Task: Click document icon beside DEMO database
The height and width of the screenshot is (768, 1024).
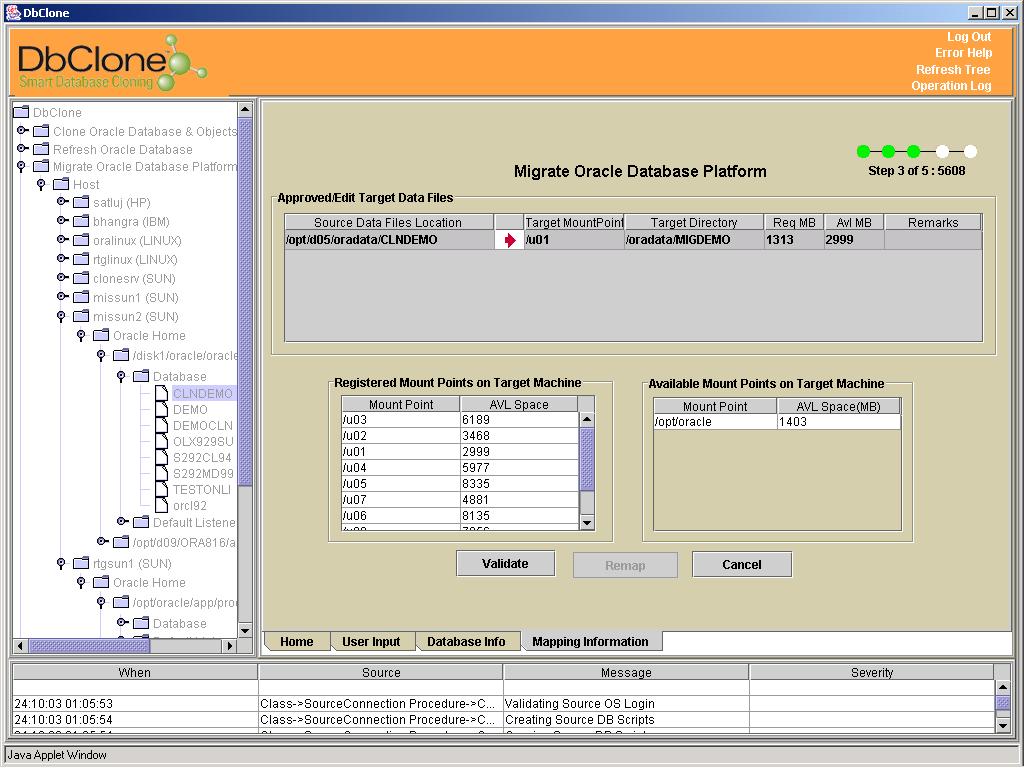Action: click(x=162, y=409)
